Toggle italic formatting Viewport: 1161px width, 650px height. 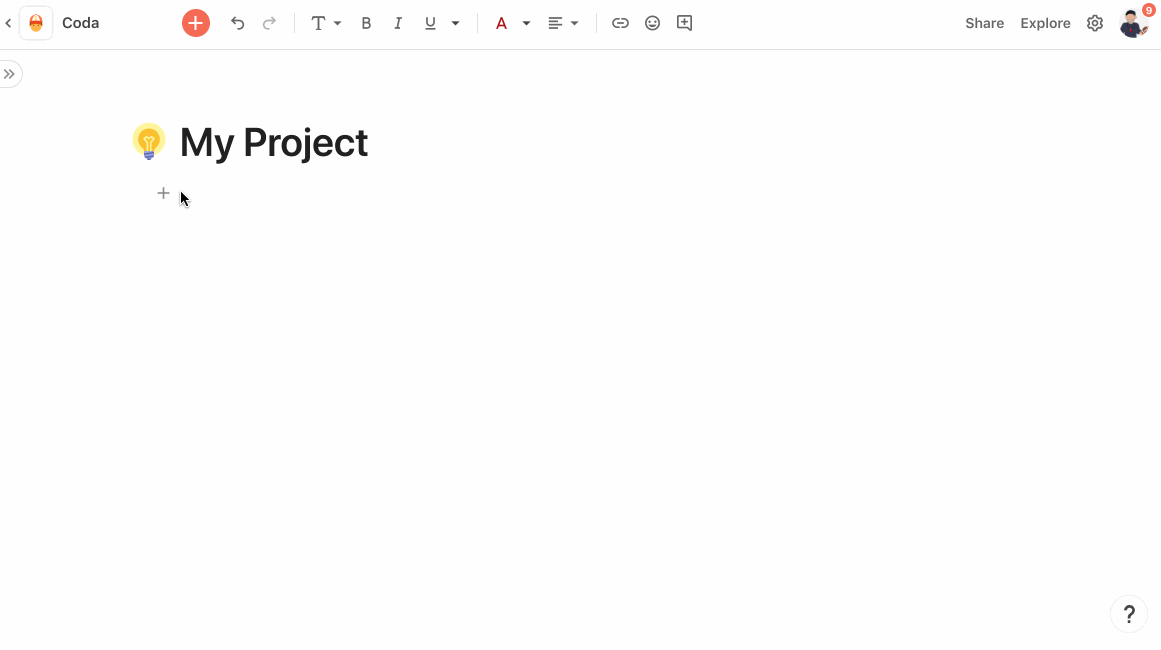[398, 23]
